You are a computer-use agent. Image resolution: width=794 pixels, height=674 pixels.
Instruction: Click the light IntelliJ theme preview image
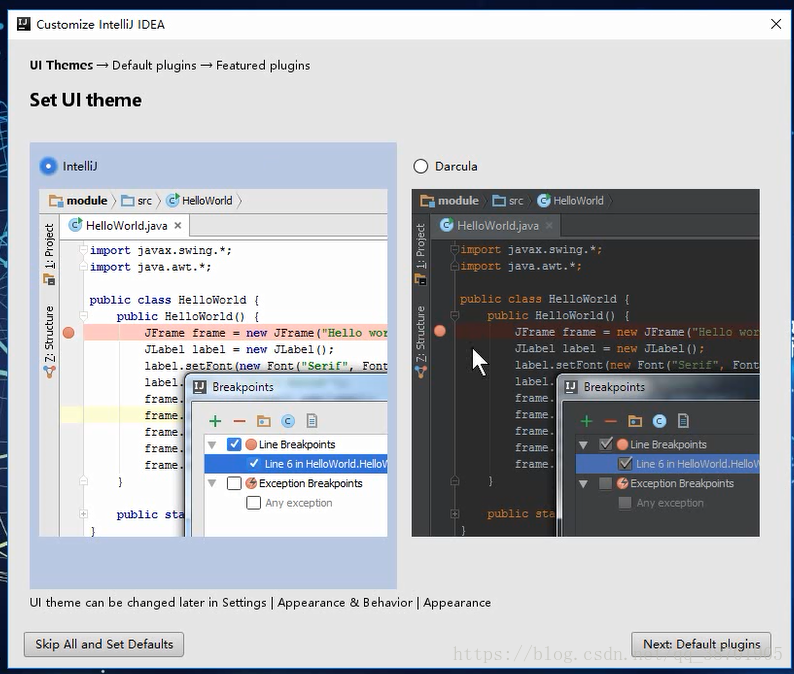coord(213,363)
